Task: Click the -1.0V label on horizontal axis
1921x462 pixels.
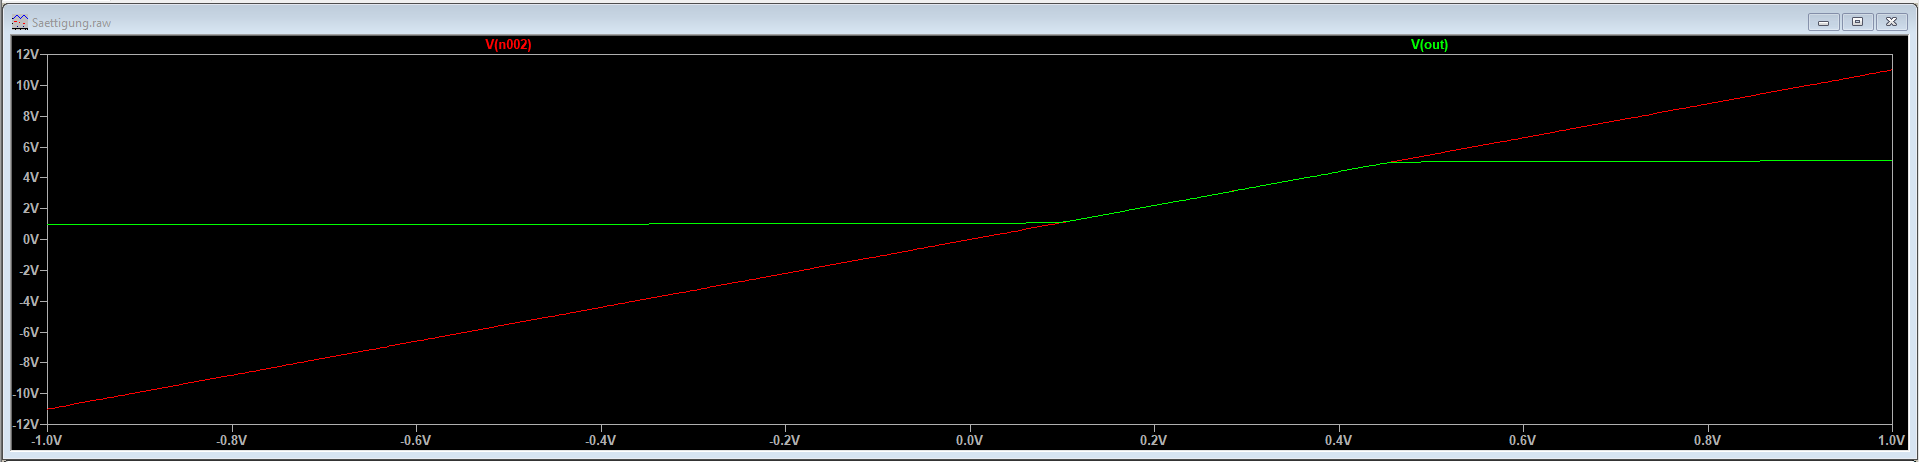Action: click(47, 441)
